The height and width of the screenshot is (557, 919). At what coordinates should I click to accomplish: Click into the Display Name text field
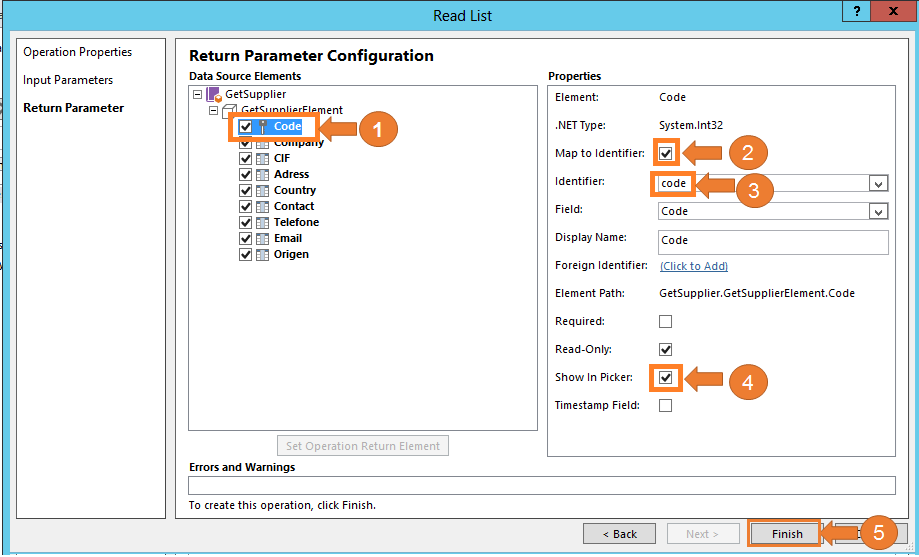point(773,241)
